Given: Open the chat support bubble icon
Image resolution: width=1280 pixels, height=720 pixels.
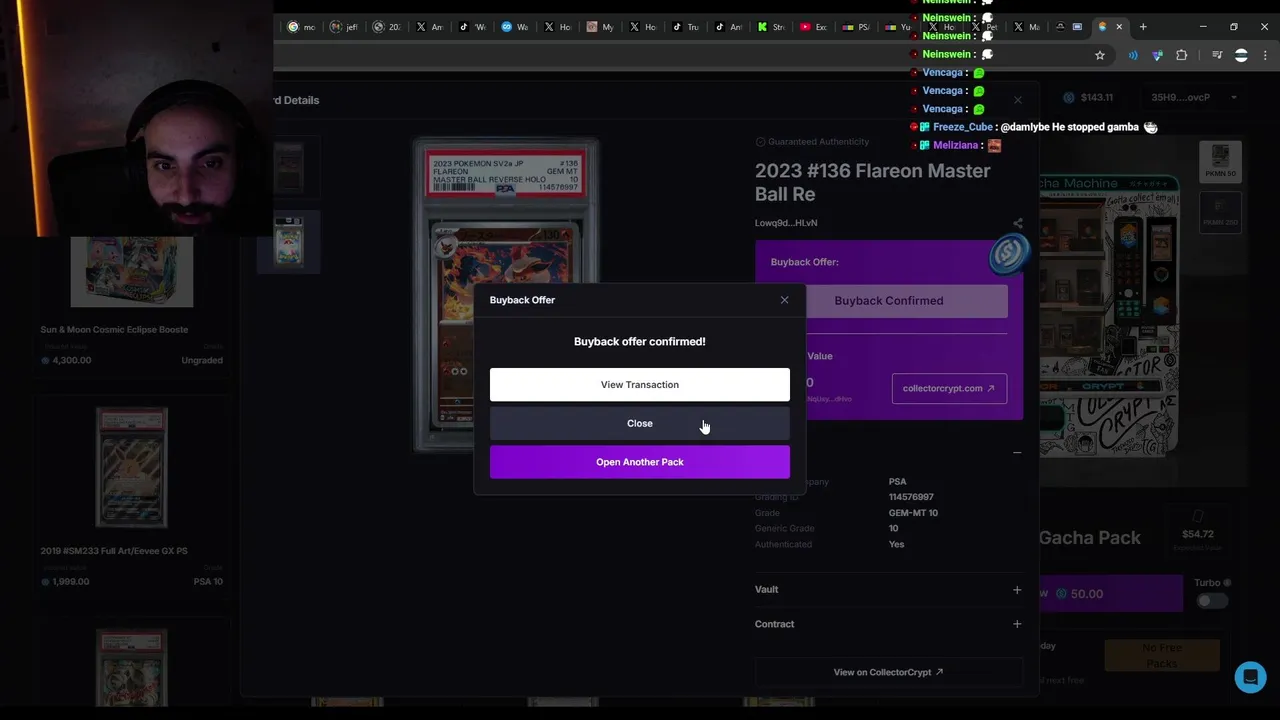Looking at the screenshot, I should 1250,677.
